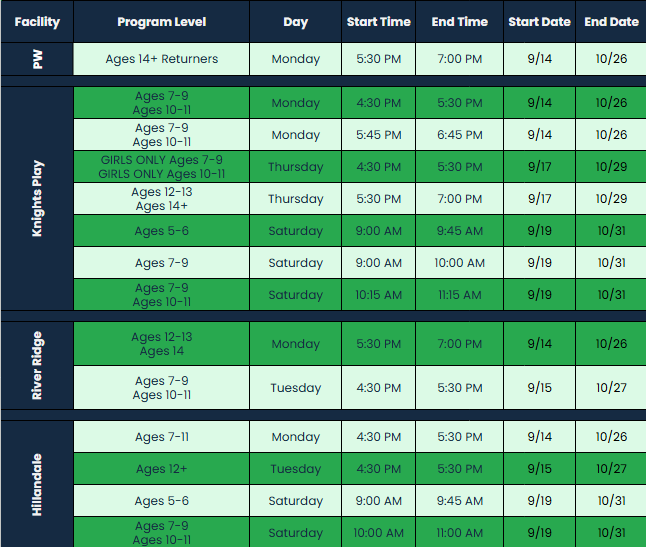
Task: Click the End Date column header
Action: (611, 21)
